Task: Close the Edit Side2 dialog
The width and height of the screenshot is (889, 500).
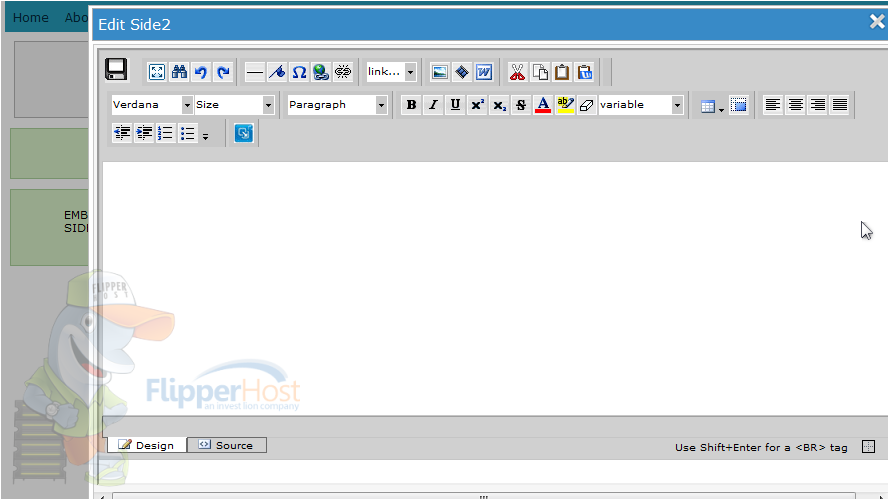Action: coord(877,22)
